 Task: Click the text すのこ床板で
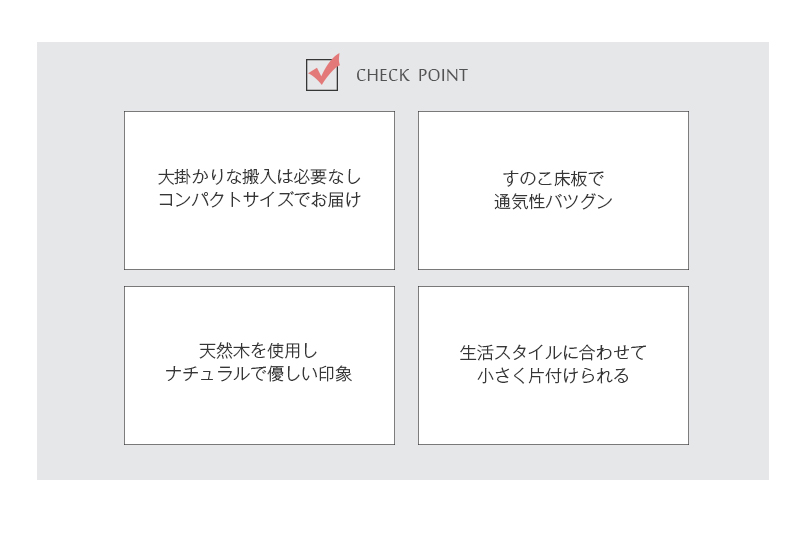pyautogui.click(x=554, y=179)
